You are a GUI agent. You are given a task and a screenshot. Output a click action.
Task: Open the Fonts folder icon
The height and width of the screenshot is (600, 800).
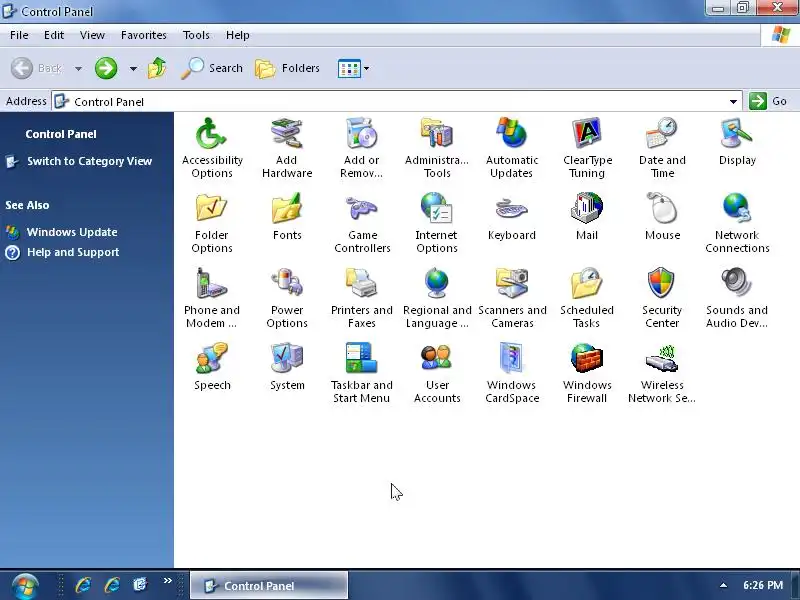287,208
